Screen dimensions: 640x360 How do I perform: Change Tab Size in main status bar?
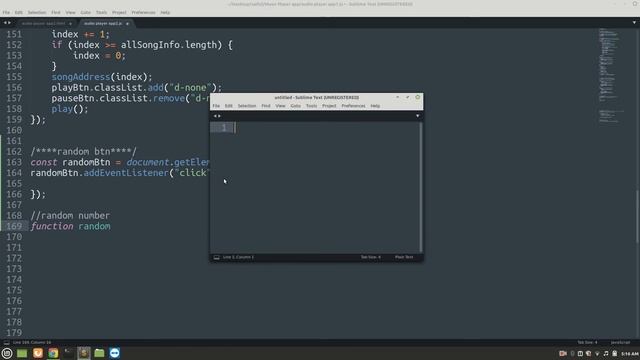[587, 342]
